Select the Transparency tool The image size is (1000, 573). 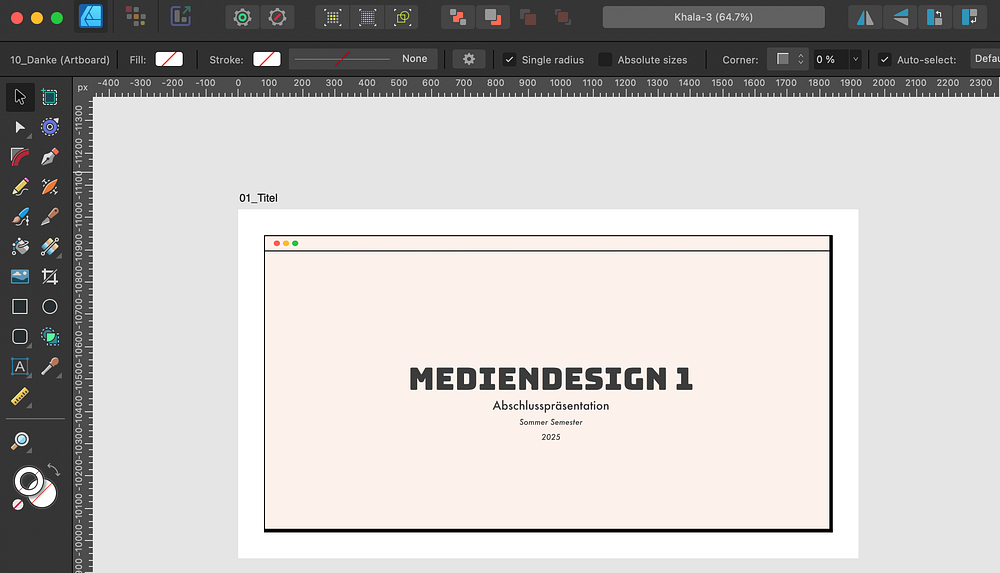point(50,247)
